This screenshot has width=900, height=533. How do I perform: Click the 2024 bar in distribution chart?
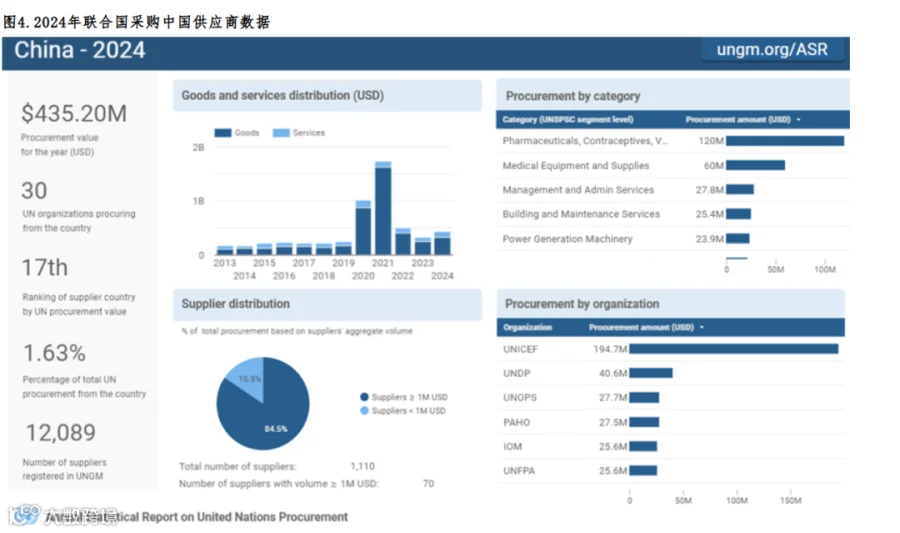click(443, 243)
